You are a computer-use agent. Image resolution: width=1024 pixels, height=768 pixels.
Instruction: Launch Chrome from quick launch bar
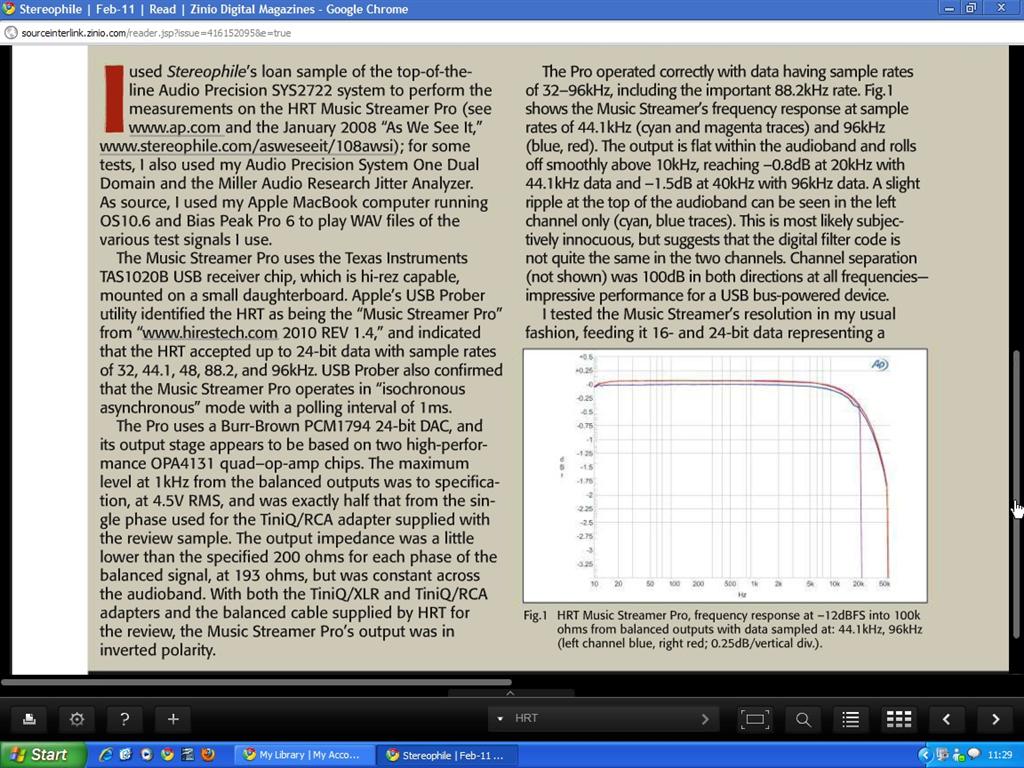coord(167,755)
